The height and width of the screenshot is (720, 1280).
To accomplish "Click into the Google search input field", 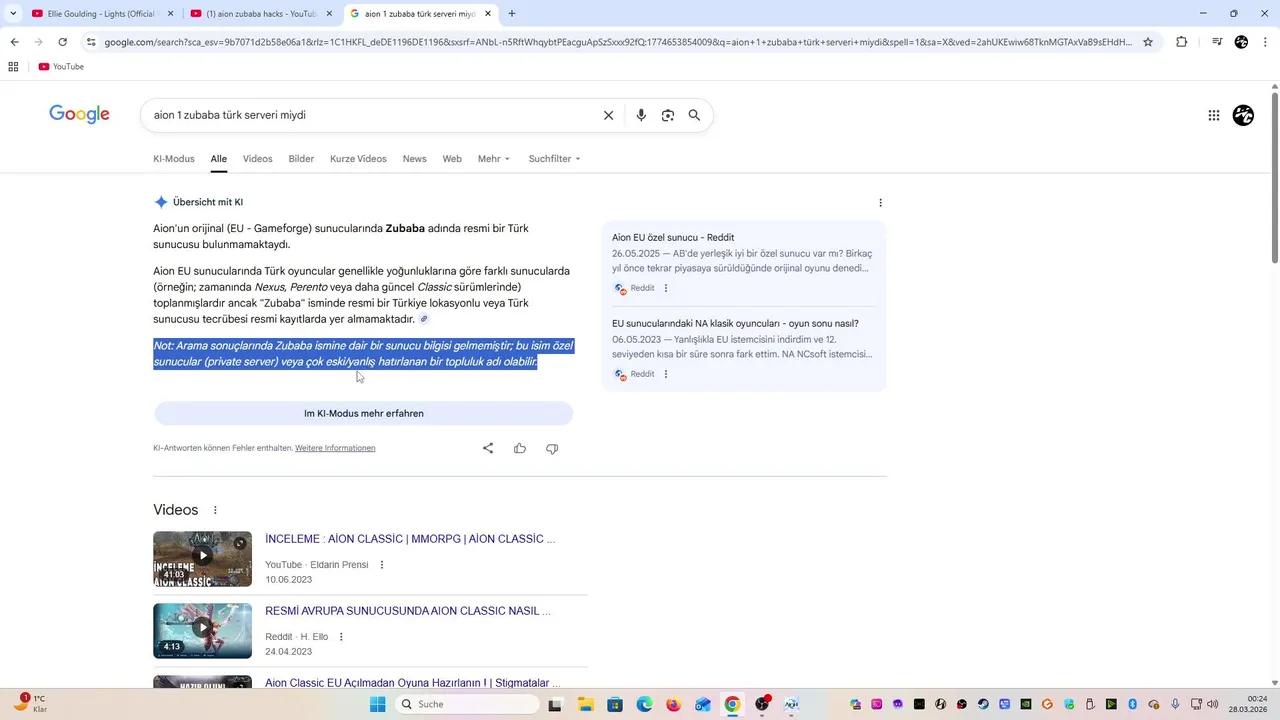I will tap(370, 115).
